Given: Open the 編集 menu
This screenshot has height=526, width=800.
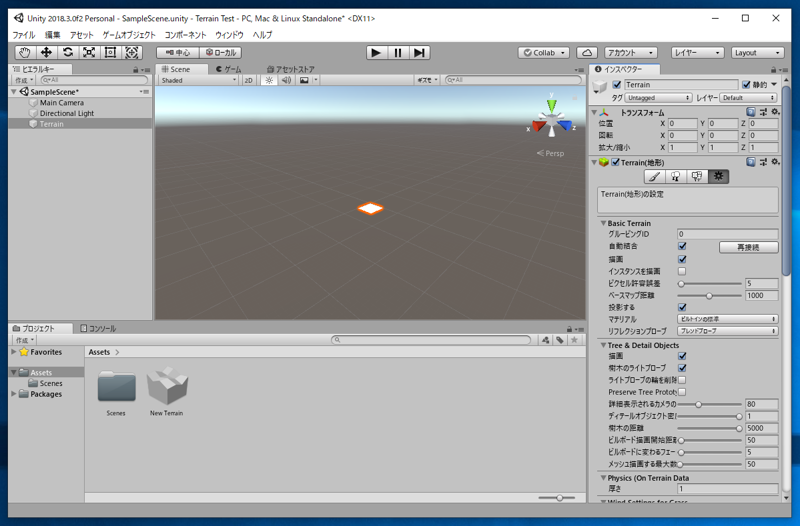Looking at the screenshot, I should click(x=53, y=35).
